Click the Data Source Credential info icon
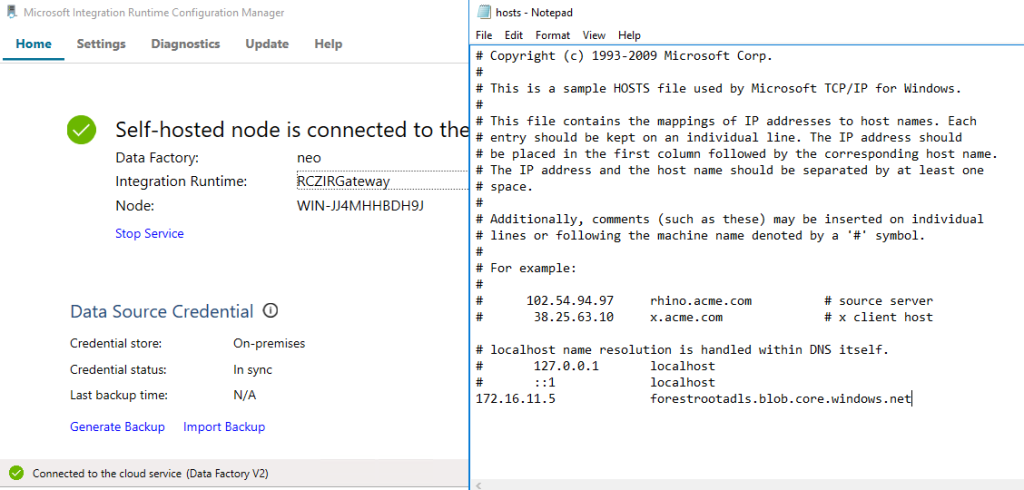 (270, 310)
